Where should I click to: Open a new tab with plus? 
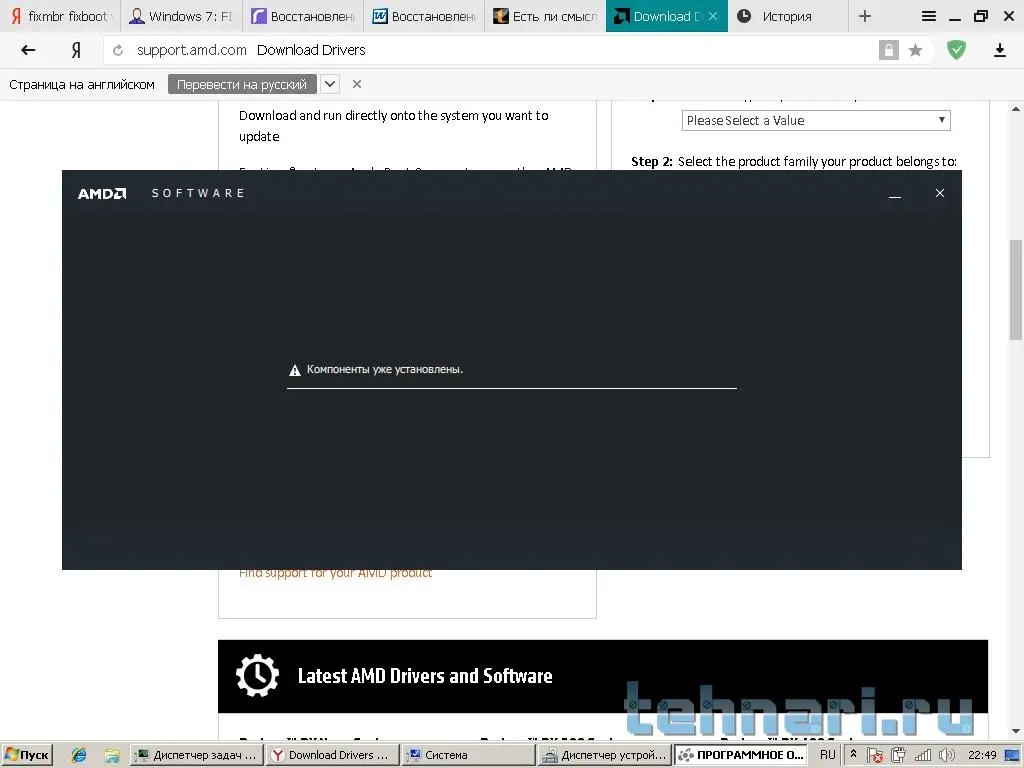865,16
